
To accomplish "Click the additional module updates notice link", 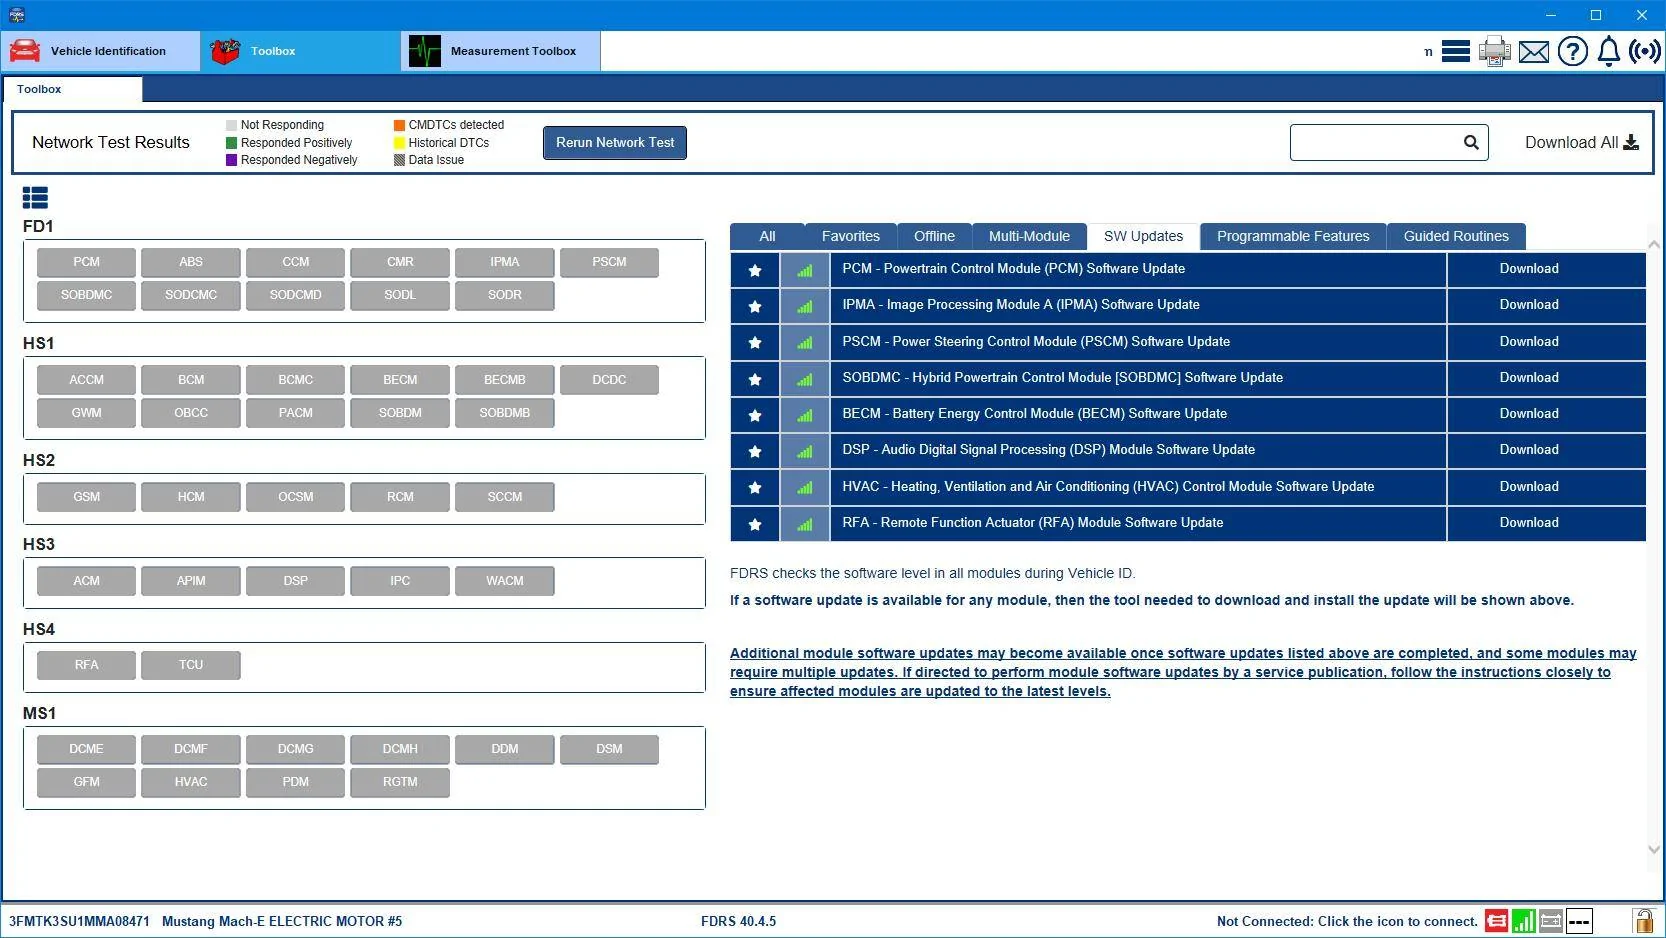I will click(x=1183, y=672).
